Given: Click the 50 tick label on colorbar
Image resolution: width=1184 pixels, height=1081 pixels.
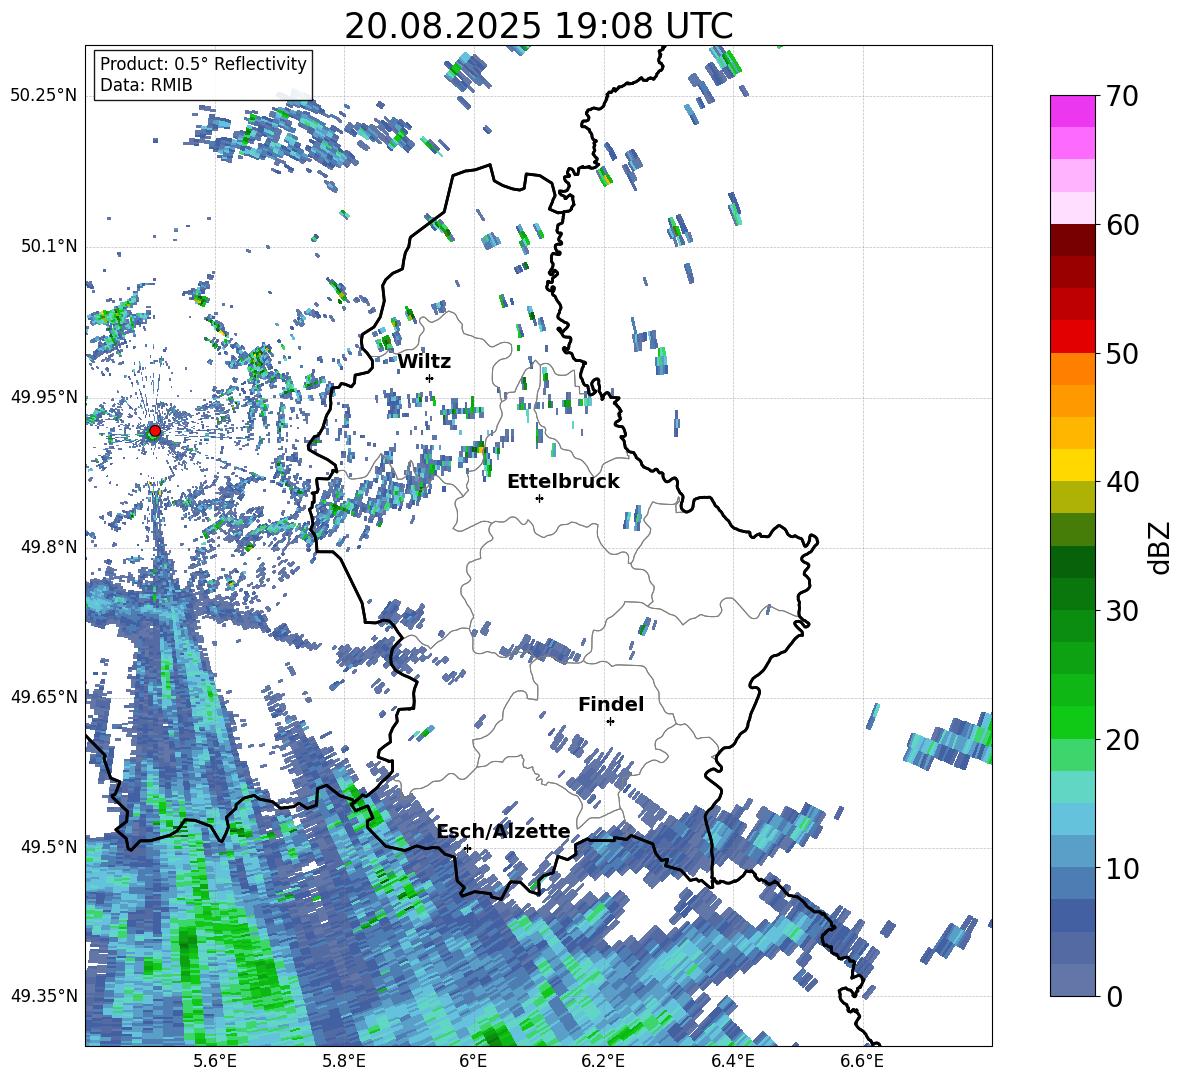Looking at the screenshot, I should pos(1122,354).
